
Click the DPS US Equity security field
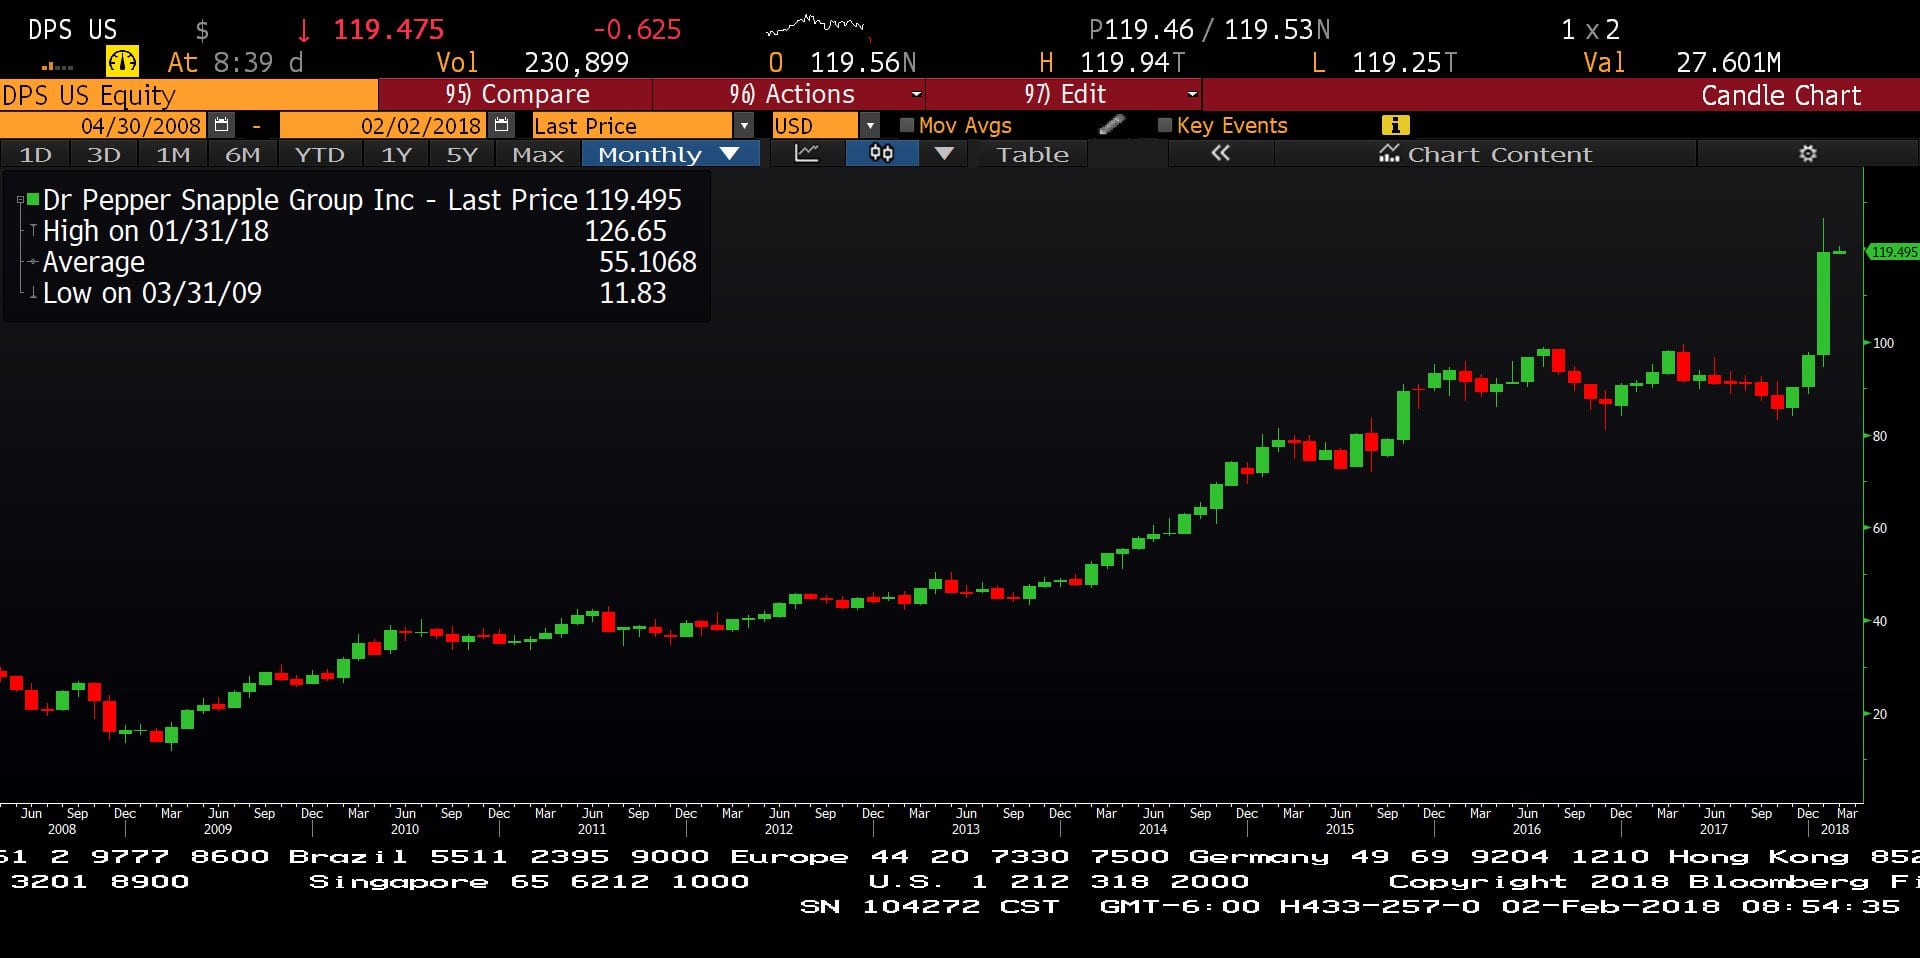[x=188, y=95]
